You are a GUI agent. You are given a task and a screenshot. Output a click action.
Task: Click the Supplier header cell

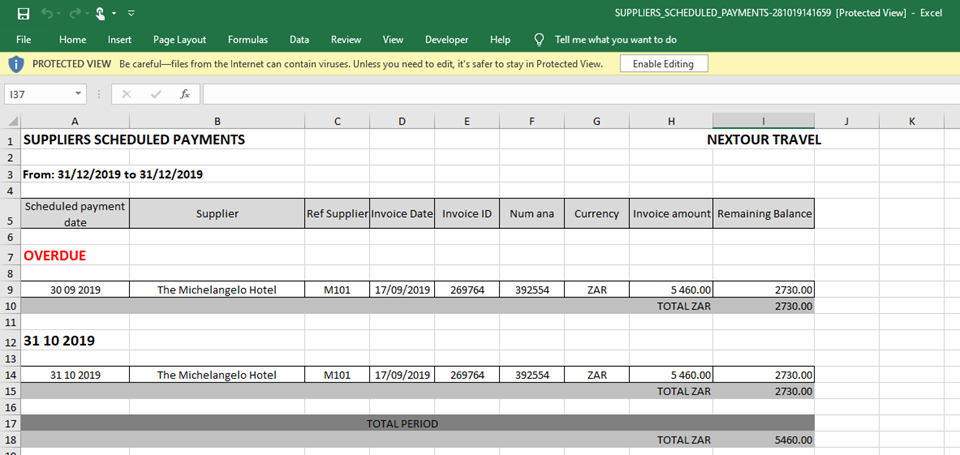pos(217,214)
